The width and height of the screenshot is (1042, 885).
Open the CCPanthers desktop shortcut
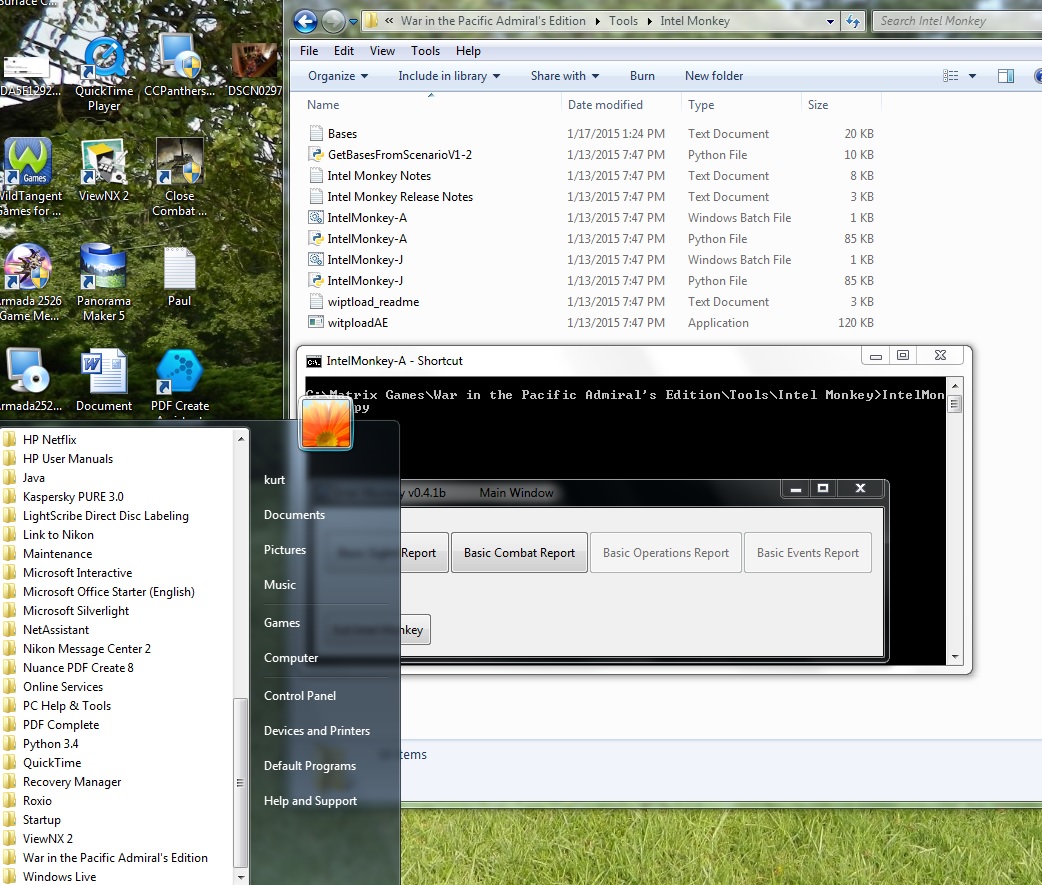pyautogui.click(x=179, y=66)
